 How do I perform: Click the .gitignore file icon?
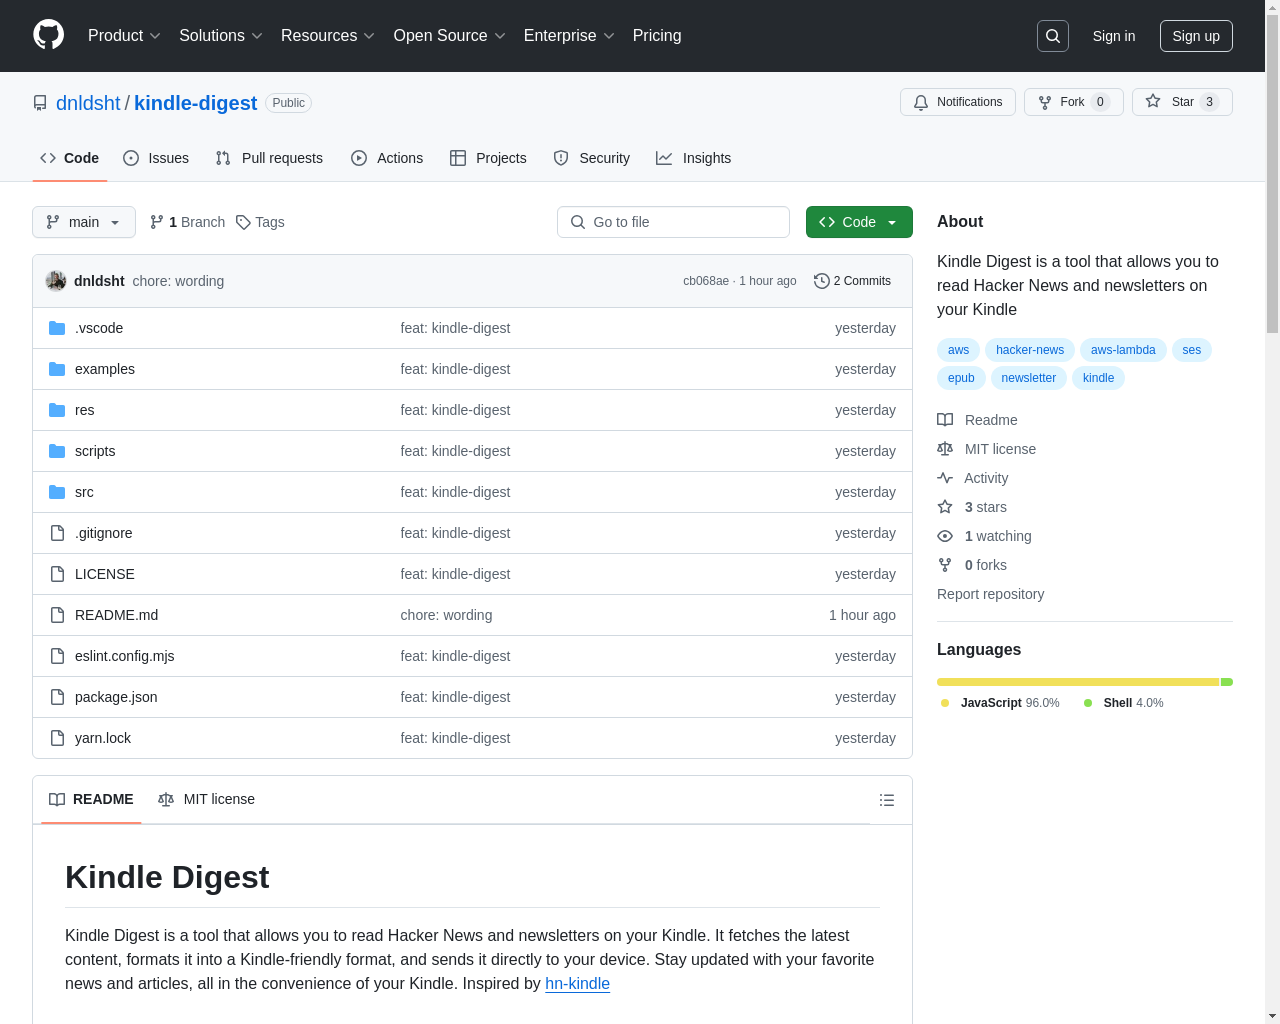57,533
